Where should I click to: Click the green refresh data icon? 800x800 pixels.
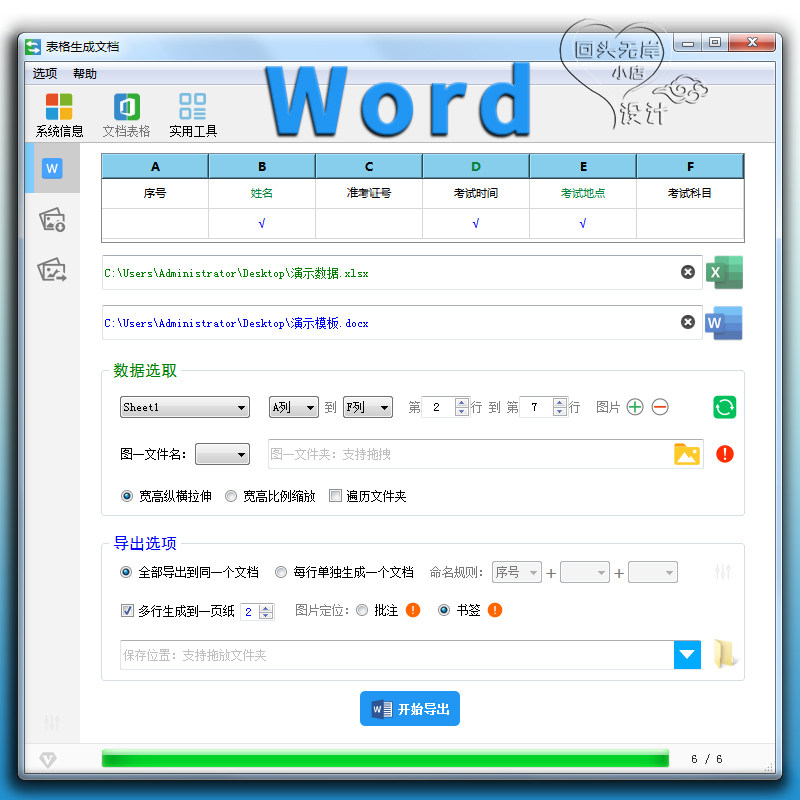point(724,407)
